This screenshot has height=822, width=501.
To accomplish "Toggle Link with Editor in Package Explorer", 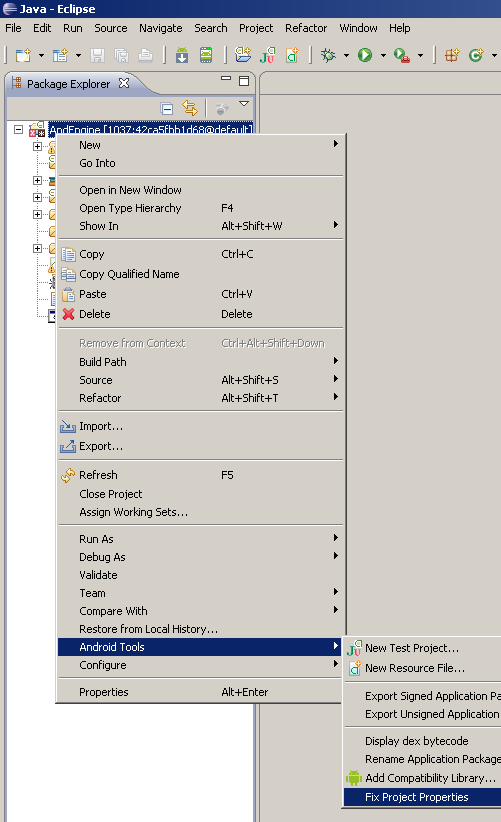I will [190, 109].
